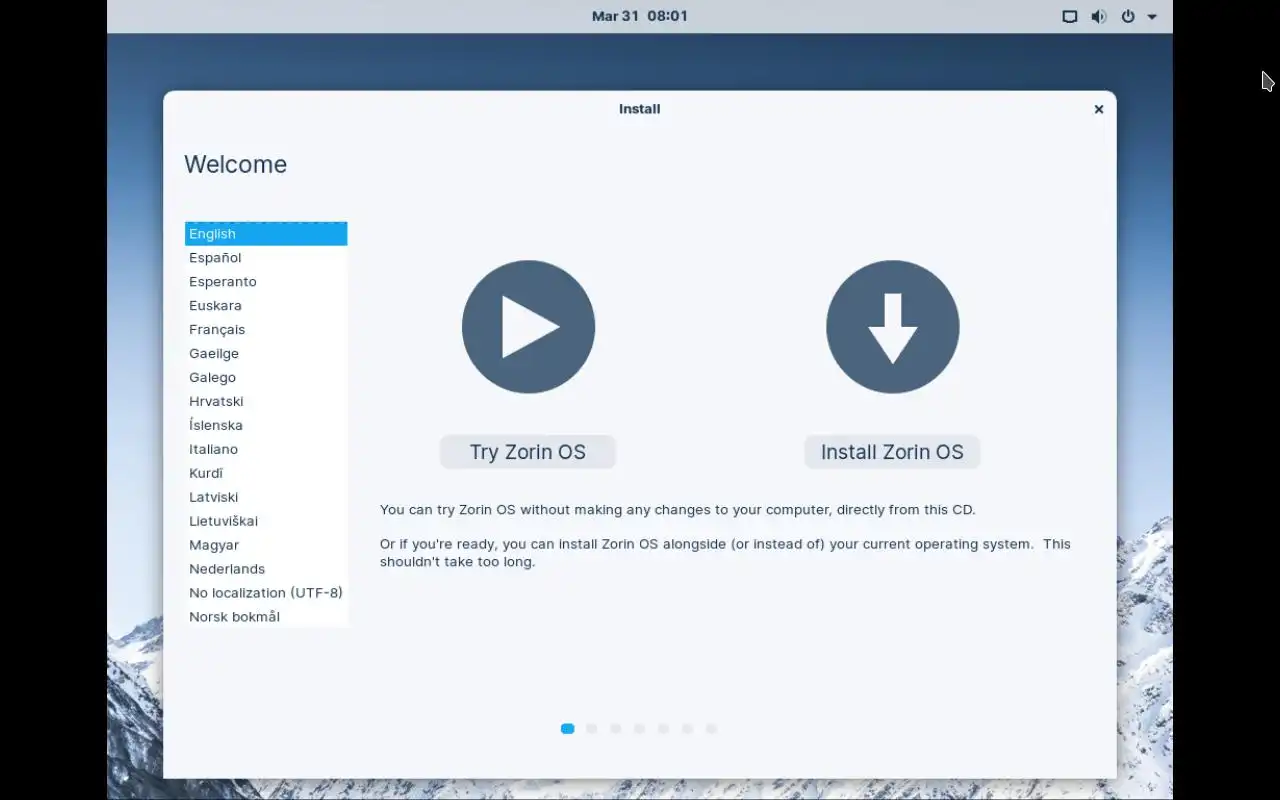The width and height of the screenshot is (1280, 800).
Task: Click the large play circle icon
Action: [x=528, y=327]
